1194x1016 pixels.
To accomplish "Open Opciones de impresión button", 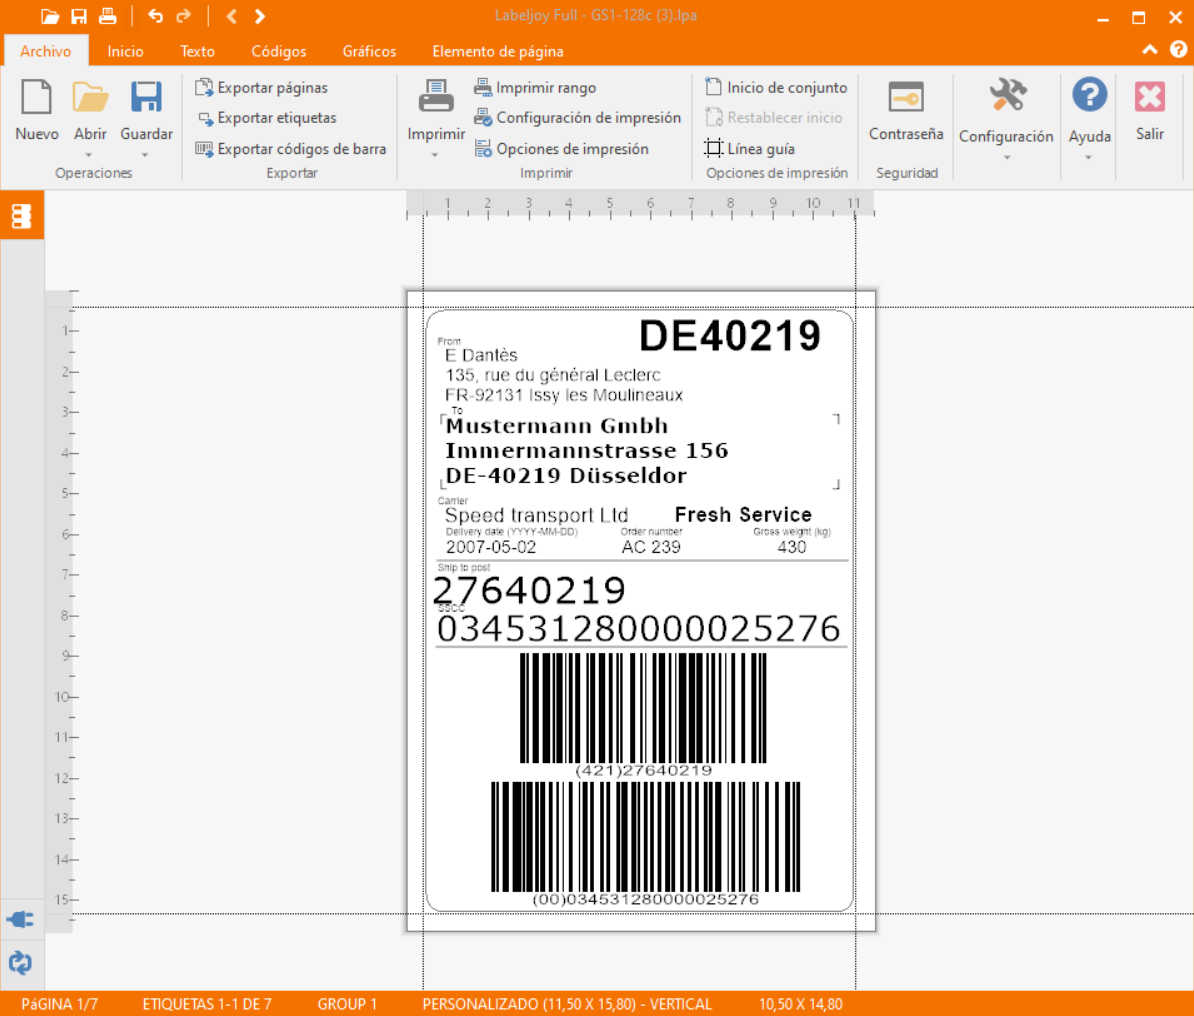I will click(x=562, y=149).
